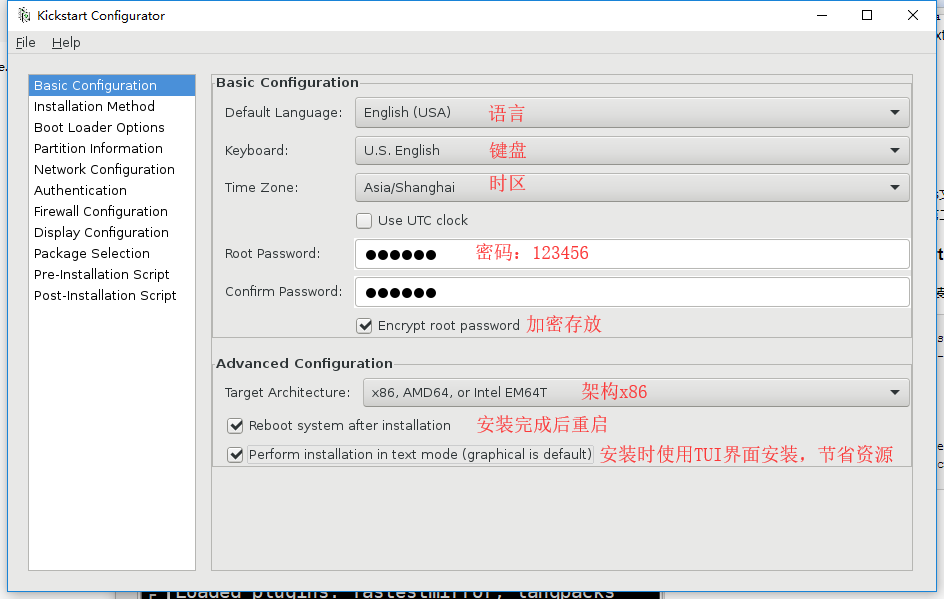This screenshot has width=944, height=599.
Task: Uncheck Reboot system after installation
Action: [235, 426]
